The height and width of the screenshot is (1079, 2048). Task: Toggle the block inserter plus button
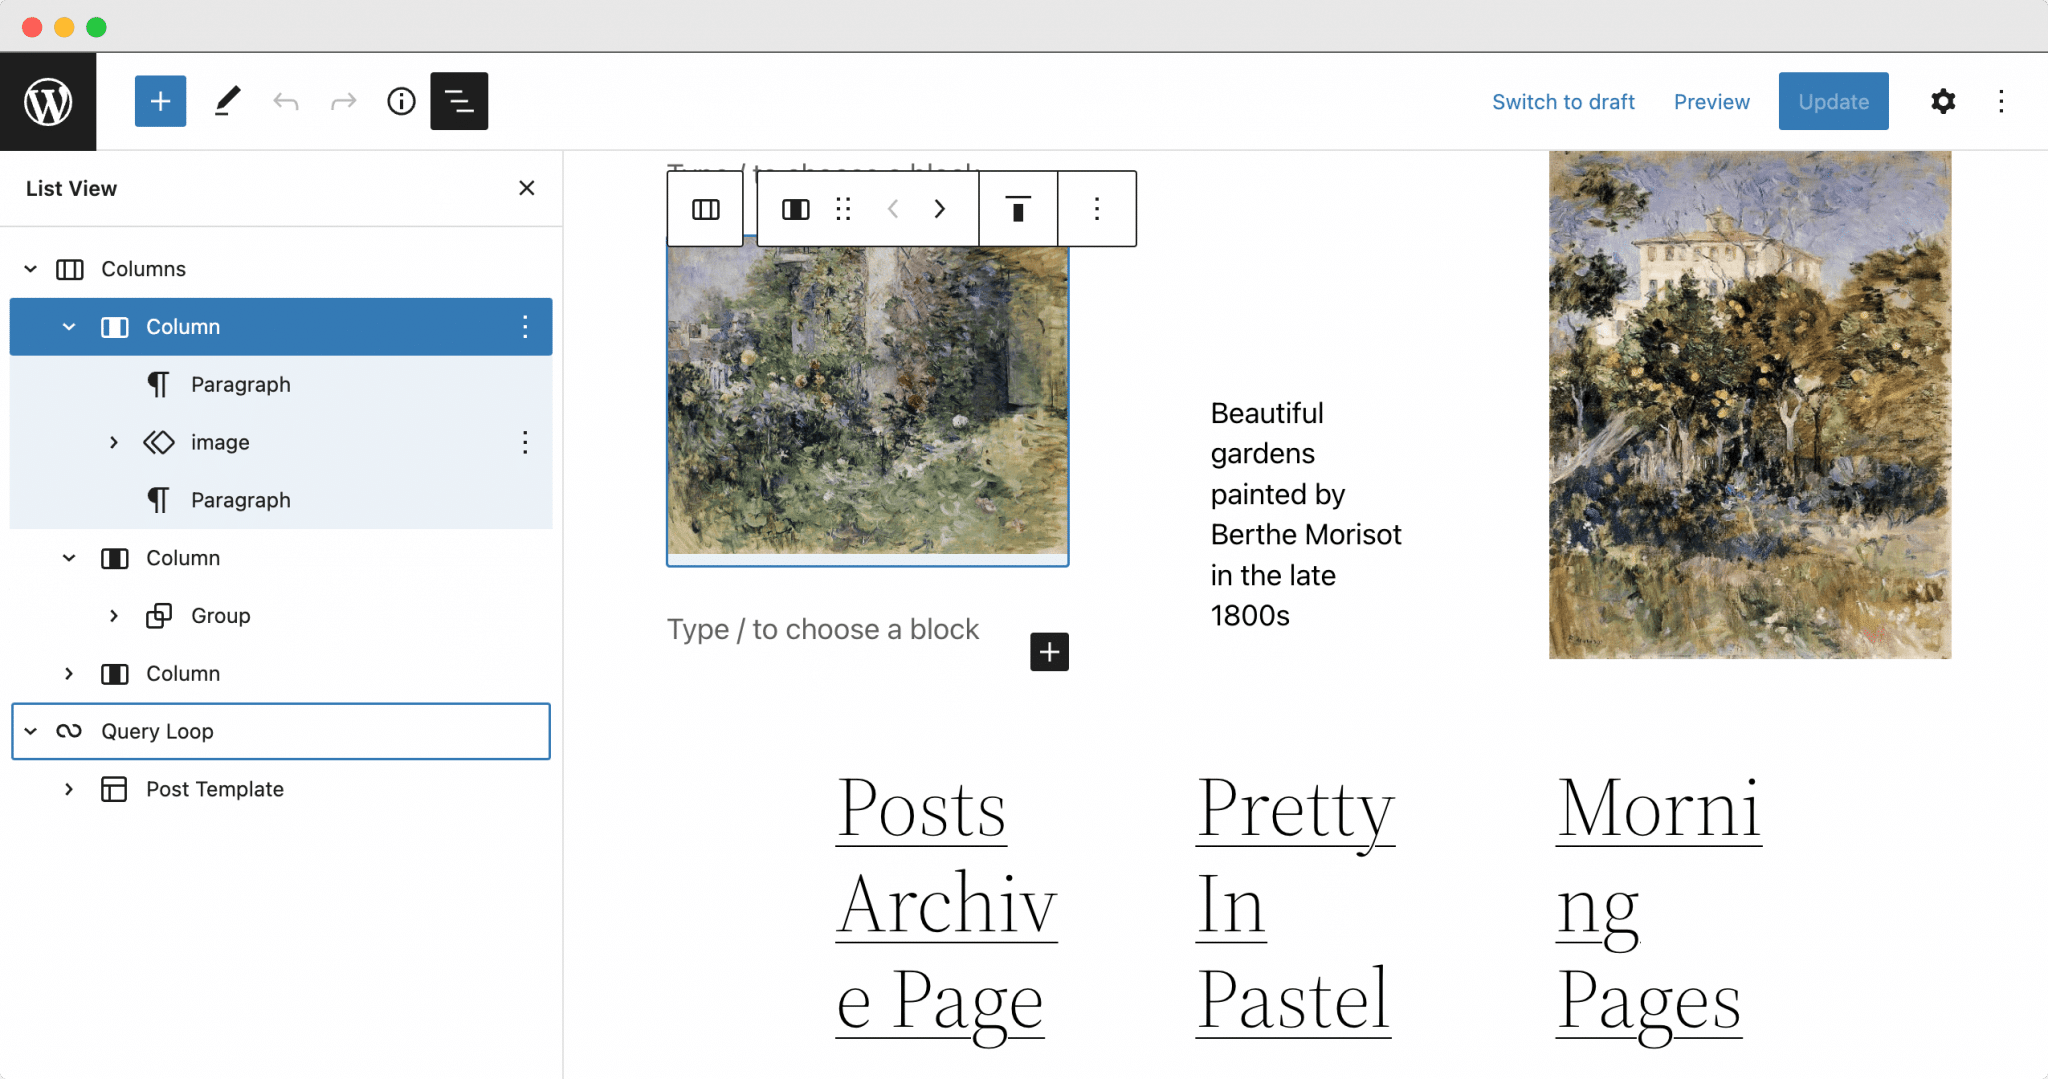(160, 101)
